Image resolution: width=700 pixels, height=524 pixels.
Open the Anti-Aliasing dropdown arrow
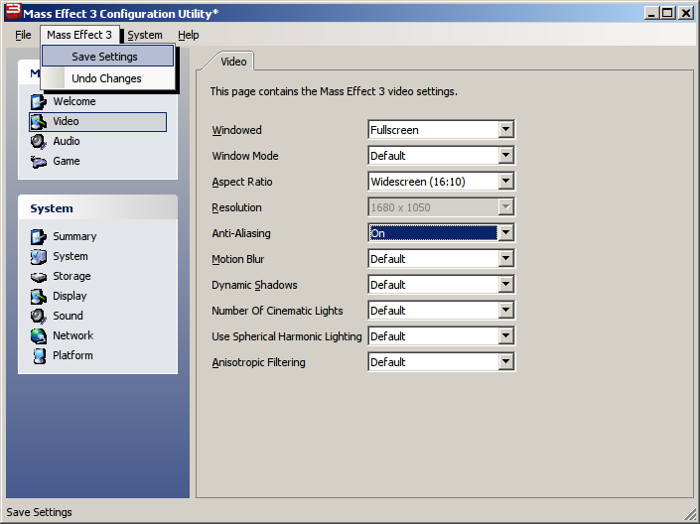tap(505, 233)
